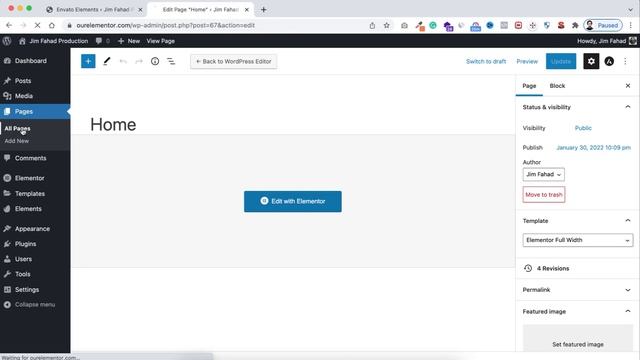Screen dimensions: 640x360
Task: Click the Astra circle icon in editor header
Action: pyautogui.click(x=609, y=61)
